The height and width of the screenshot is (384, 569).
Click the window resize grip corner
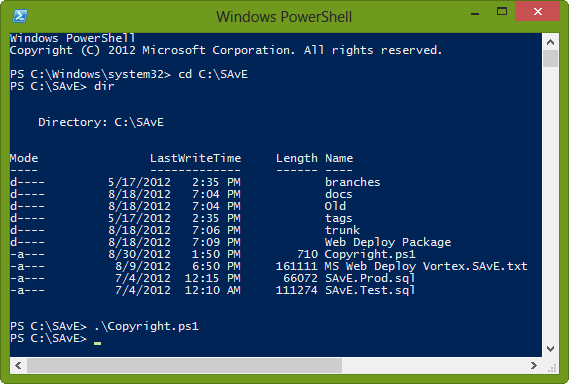click(552, 368)
